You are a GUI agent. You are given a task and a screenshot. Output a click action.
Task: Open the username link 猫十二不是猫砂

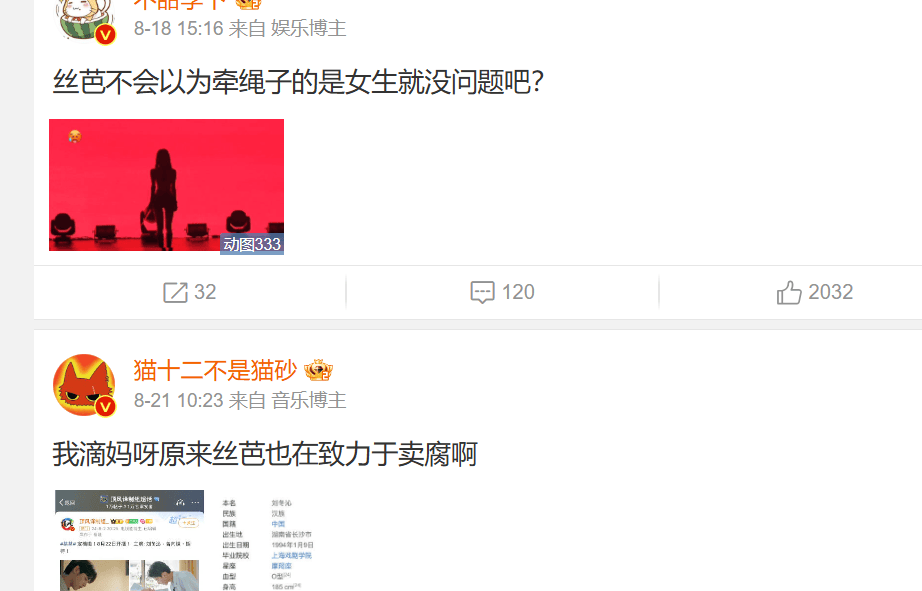click(215, 370)
